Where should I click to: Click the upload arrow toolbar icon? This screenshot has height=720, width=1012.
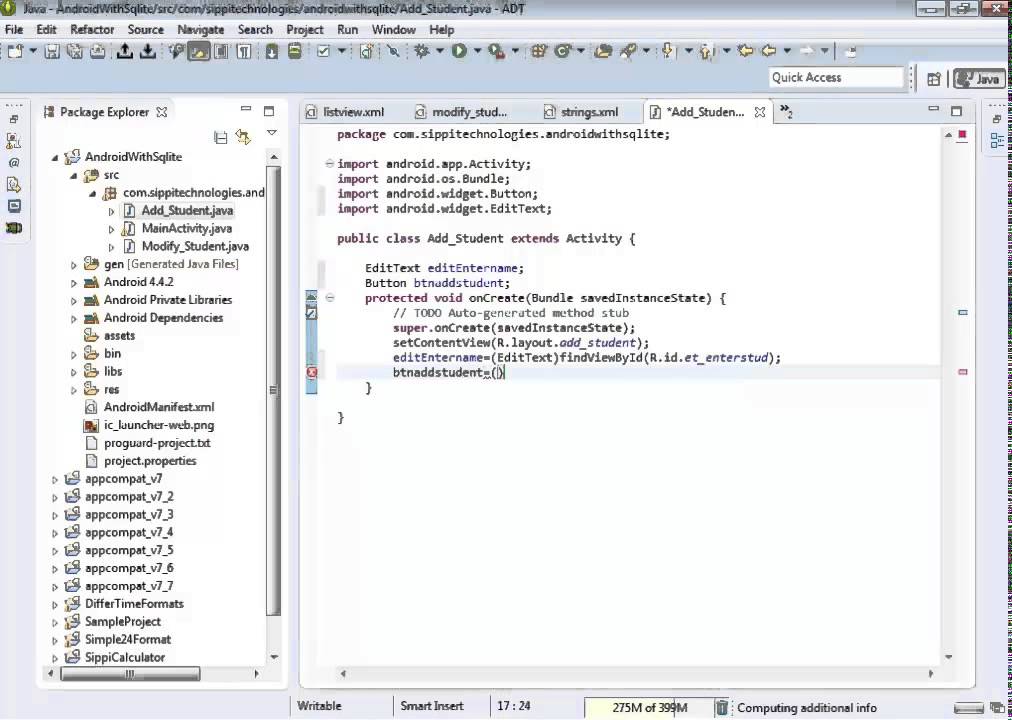tap(125, 52)
